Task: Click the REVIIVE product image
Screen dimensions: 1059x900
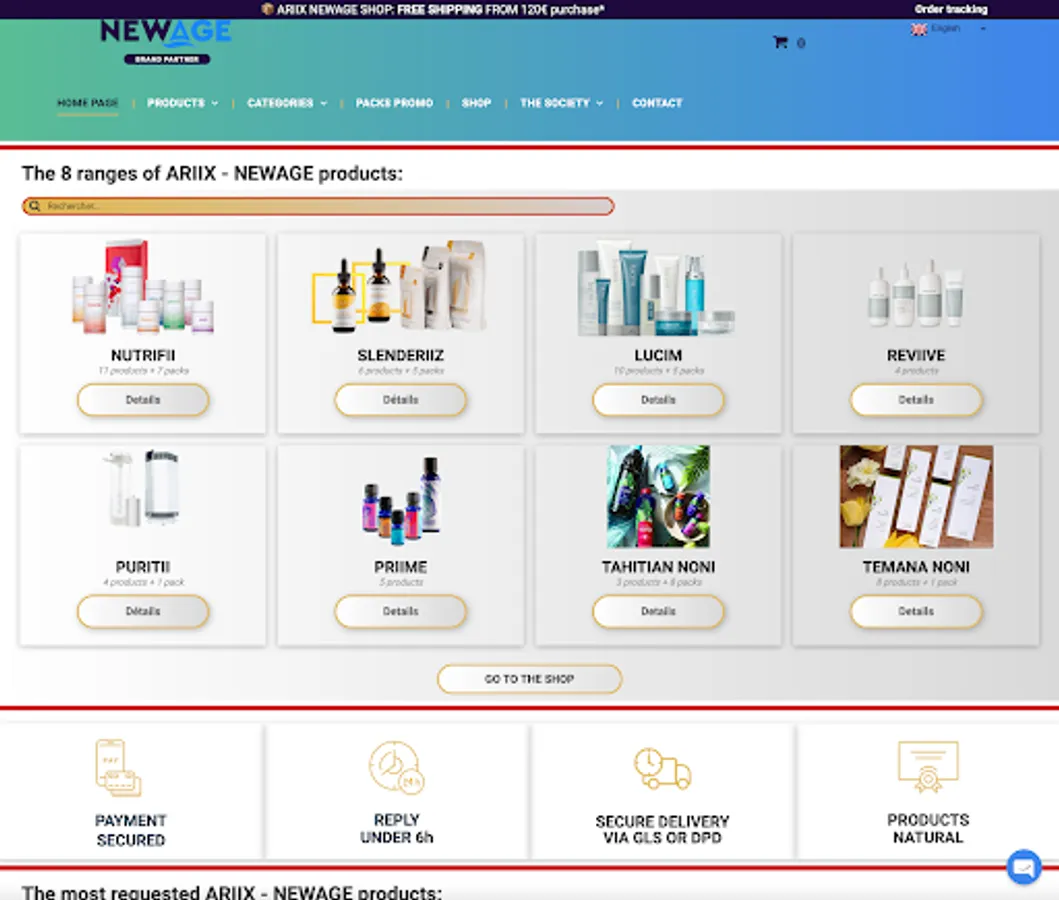Action: pos(916,293)
